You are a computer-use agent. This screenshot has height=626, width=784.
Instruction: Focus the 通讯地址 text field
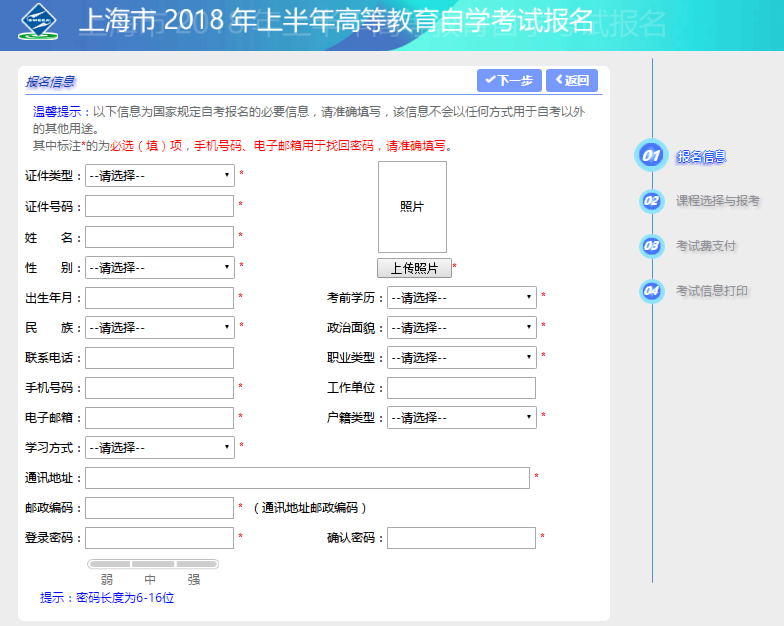tap(307, 478)
